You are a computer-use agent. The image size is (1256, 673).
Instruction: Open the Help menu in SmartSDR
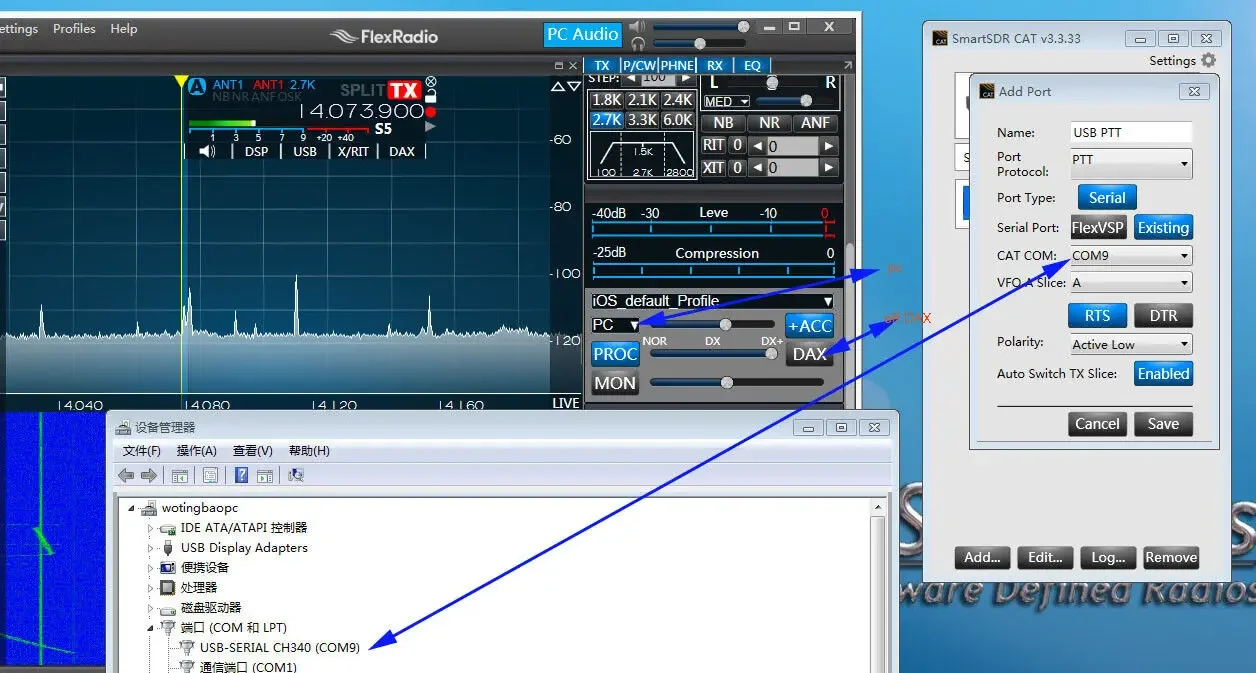tap(124, 29)
